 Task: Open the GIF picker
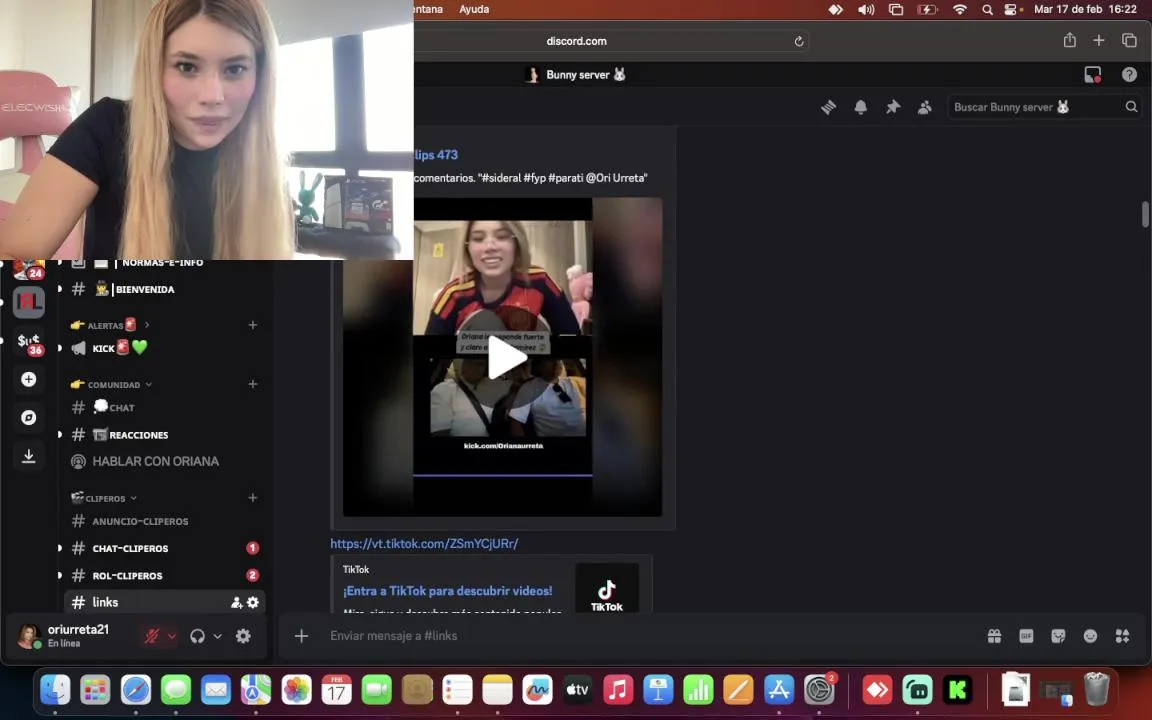[1026, 636]
